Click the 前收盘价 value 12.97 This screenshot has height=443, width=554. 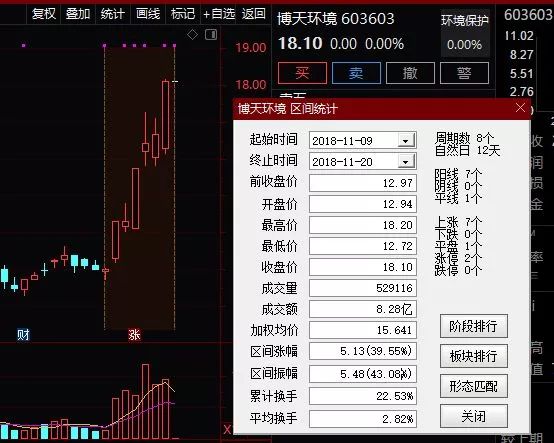tap(363, 183)
